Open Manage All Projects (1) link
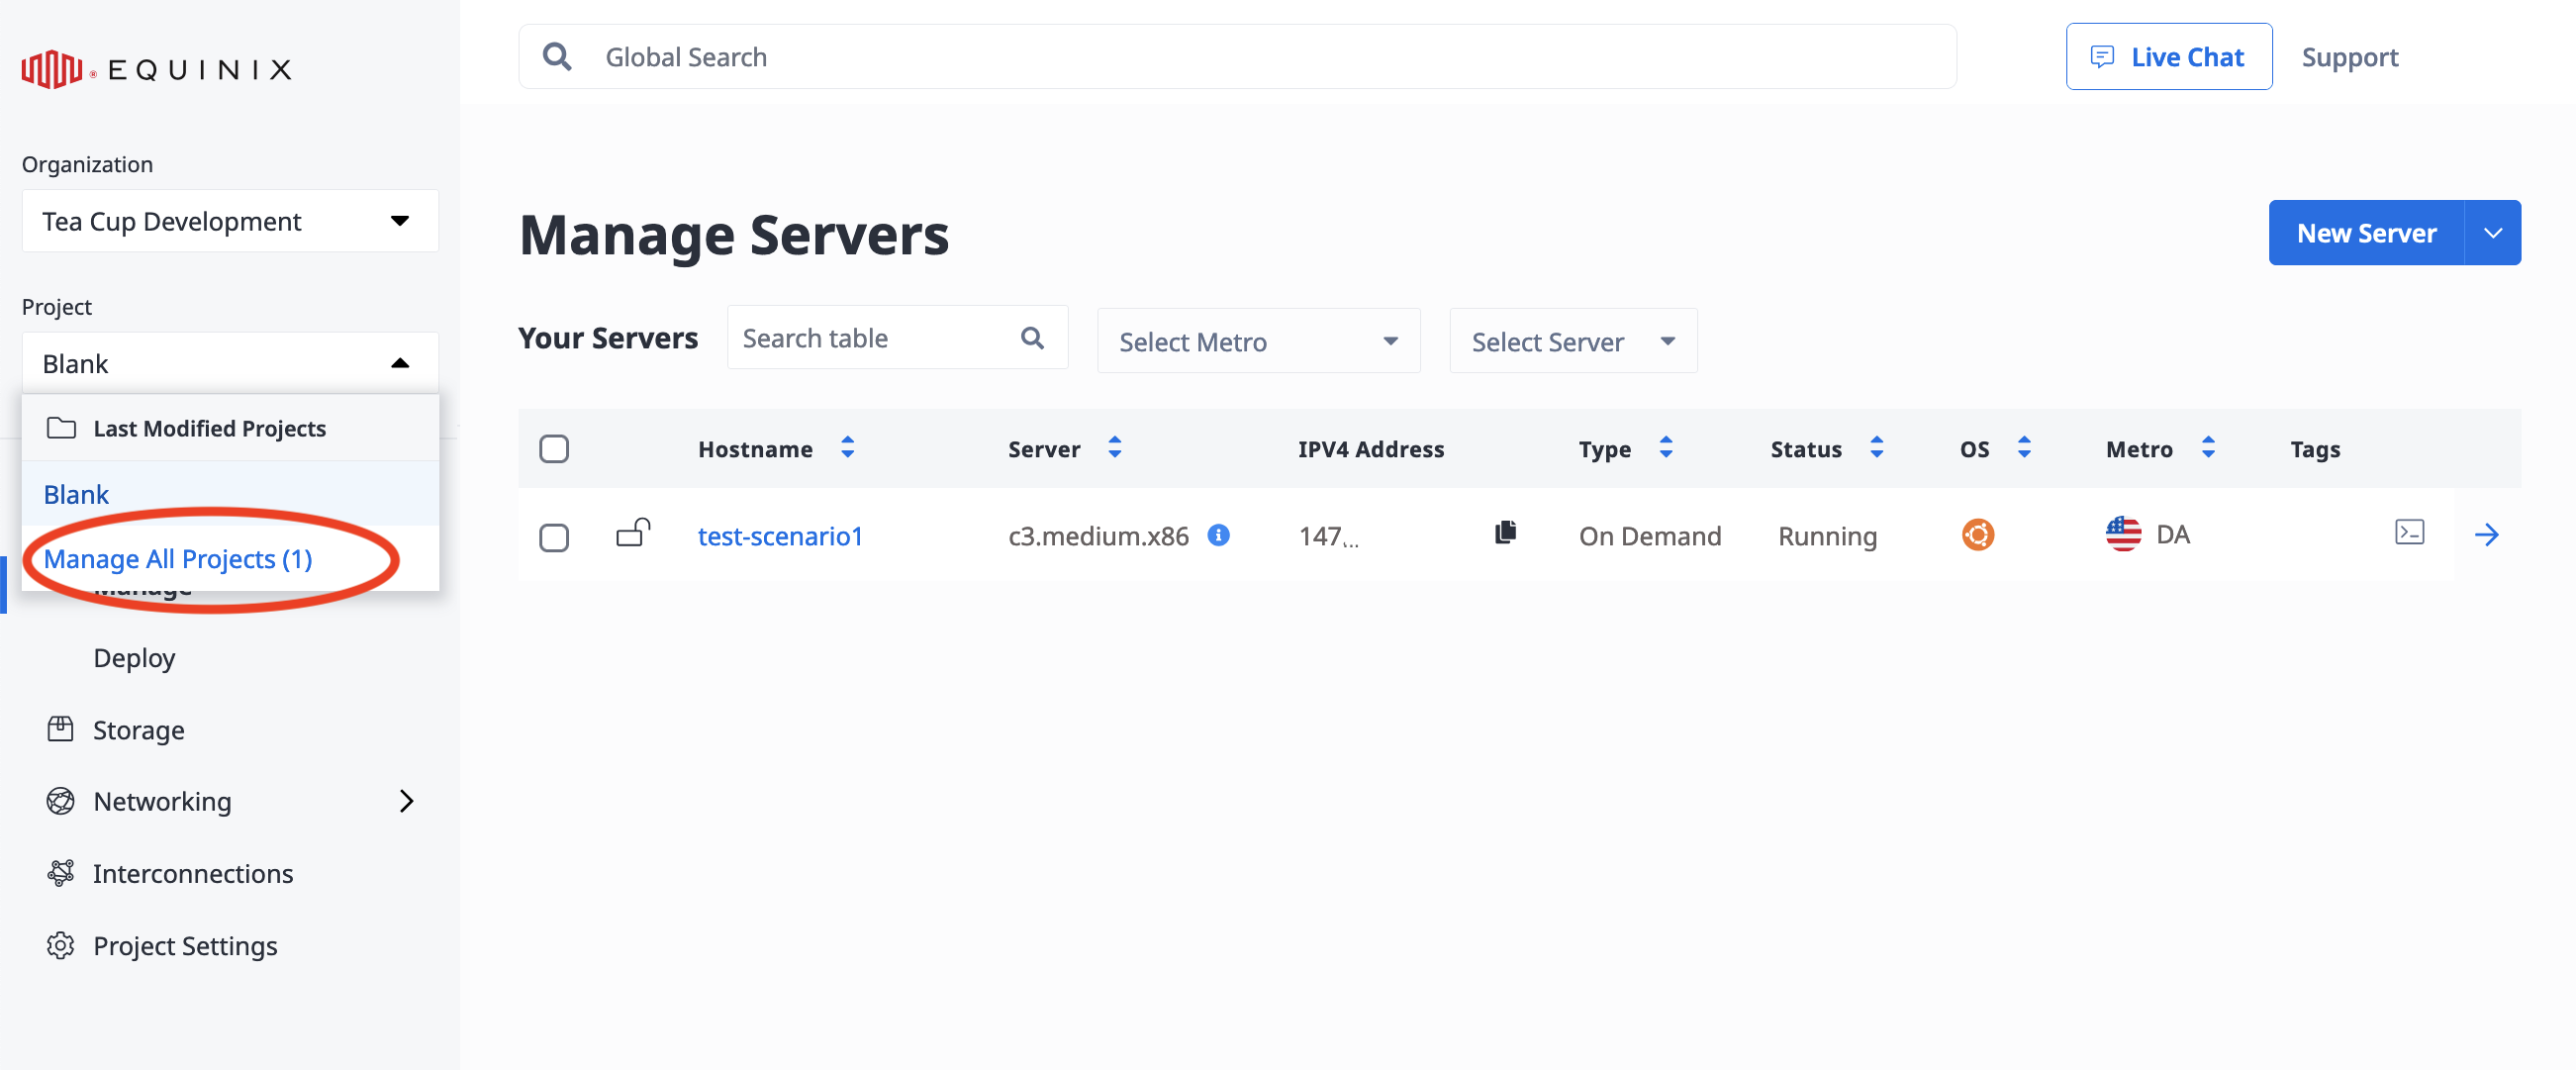2576x1070 pixels. pyautogui.click(x=178, y=559)
